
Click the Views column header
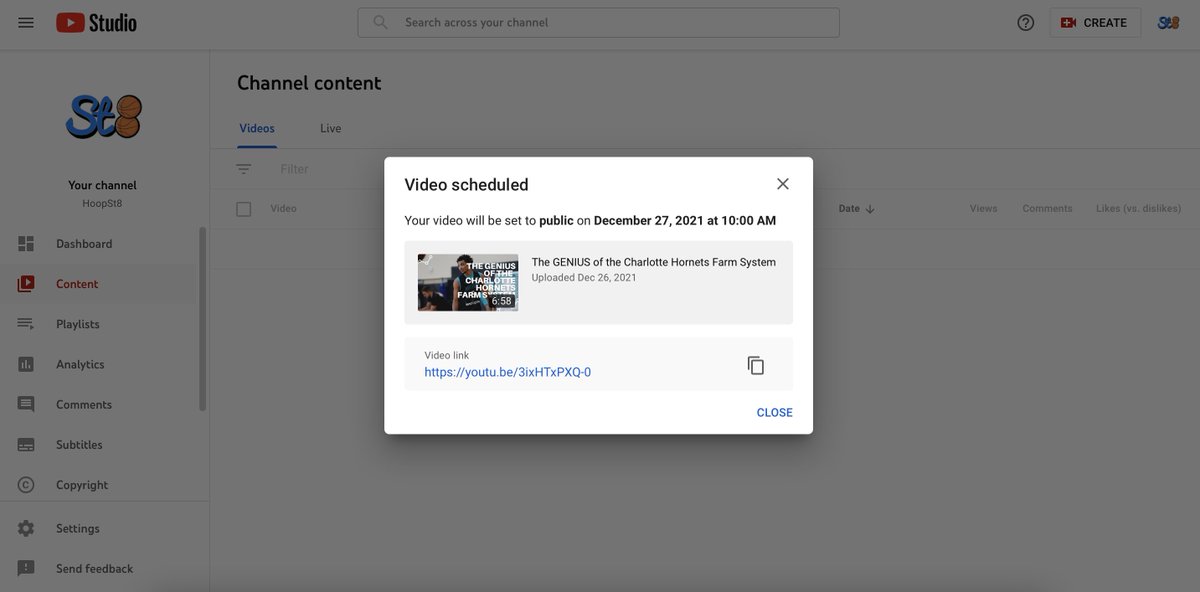983,209
